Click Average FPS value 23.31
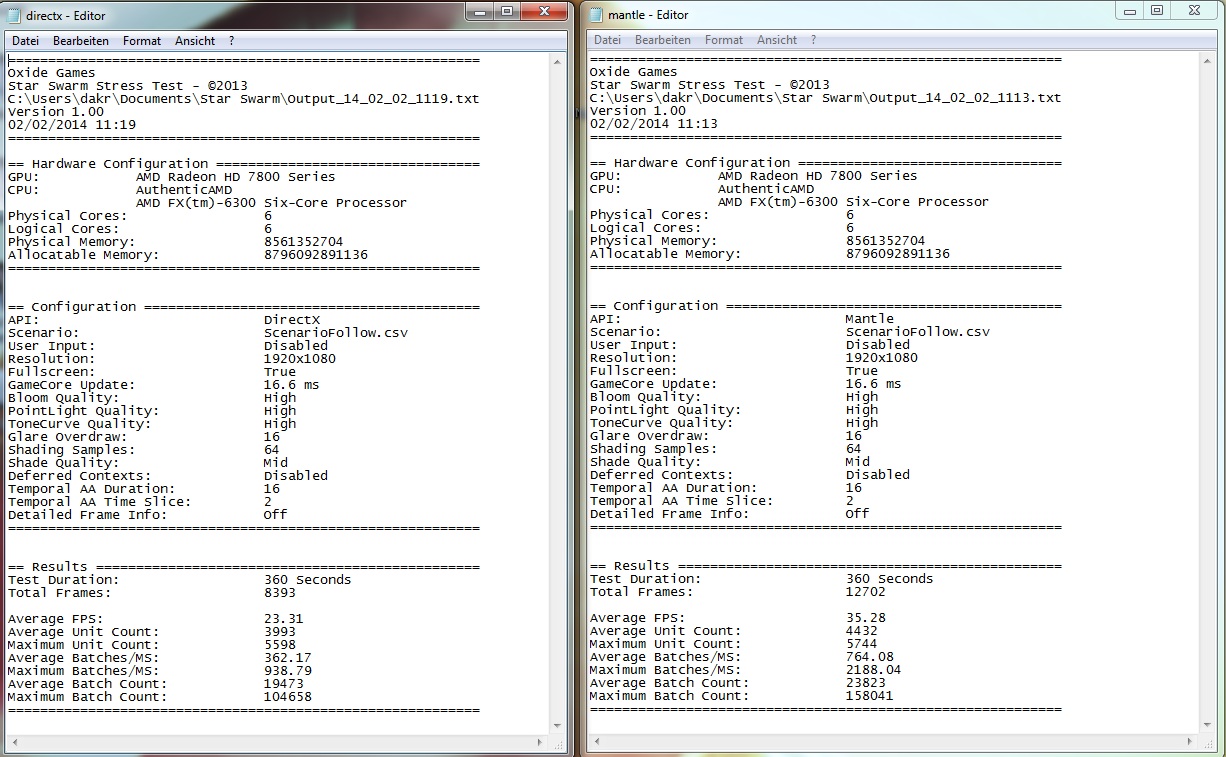The image size is (1226, 757). click(x=284, y=619)
